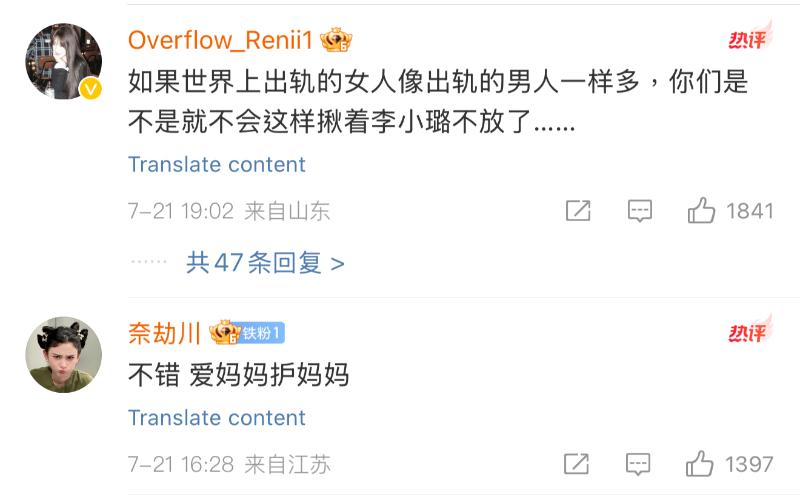Click 热评 hot comment badge on second comment

749,330
